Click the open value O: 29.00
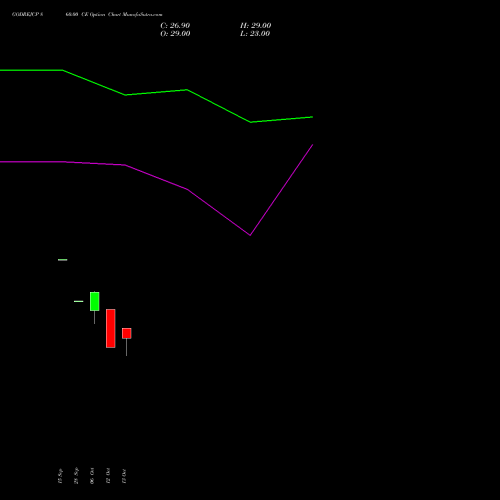The width and height of the screenshot is (500, 500). click(175, 33)
